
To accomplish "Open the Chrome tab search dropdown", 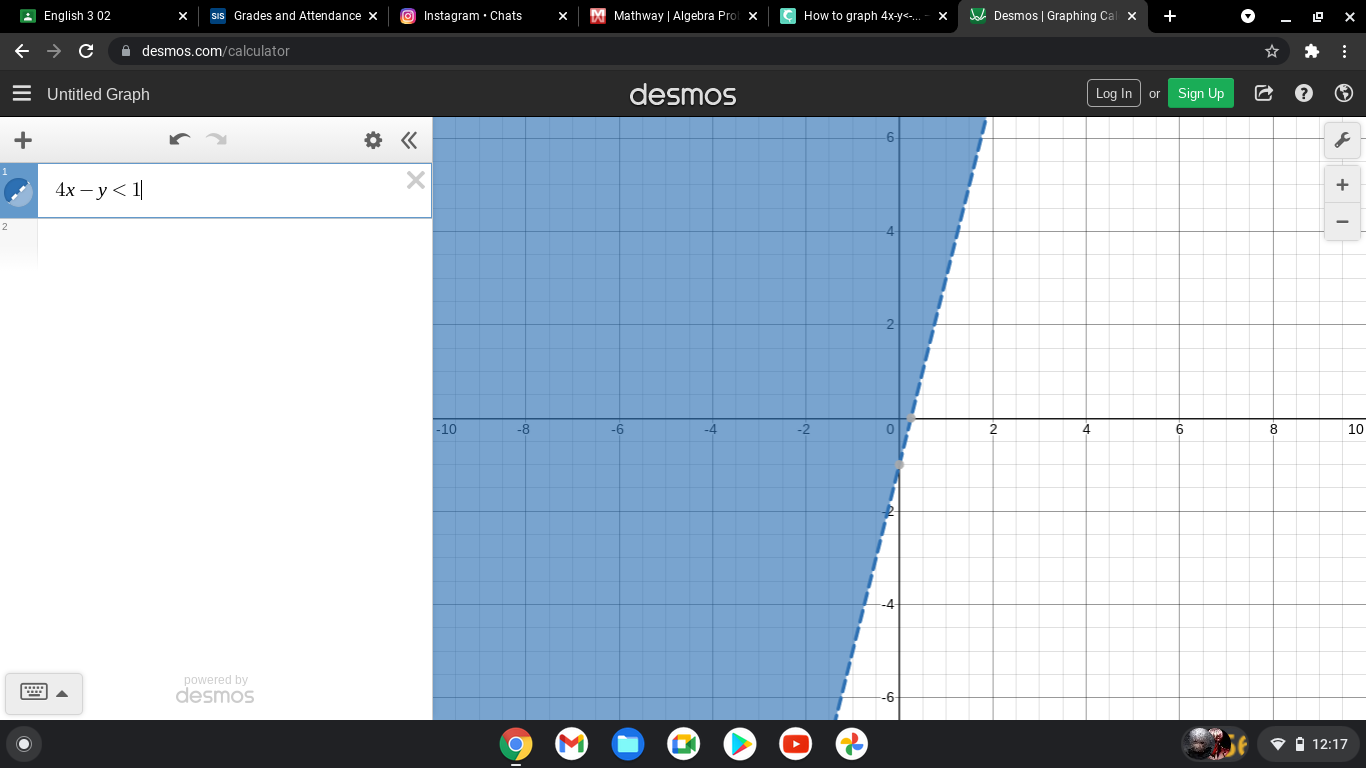I will click(1248, 16).
